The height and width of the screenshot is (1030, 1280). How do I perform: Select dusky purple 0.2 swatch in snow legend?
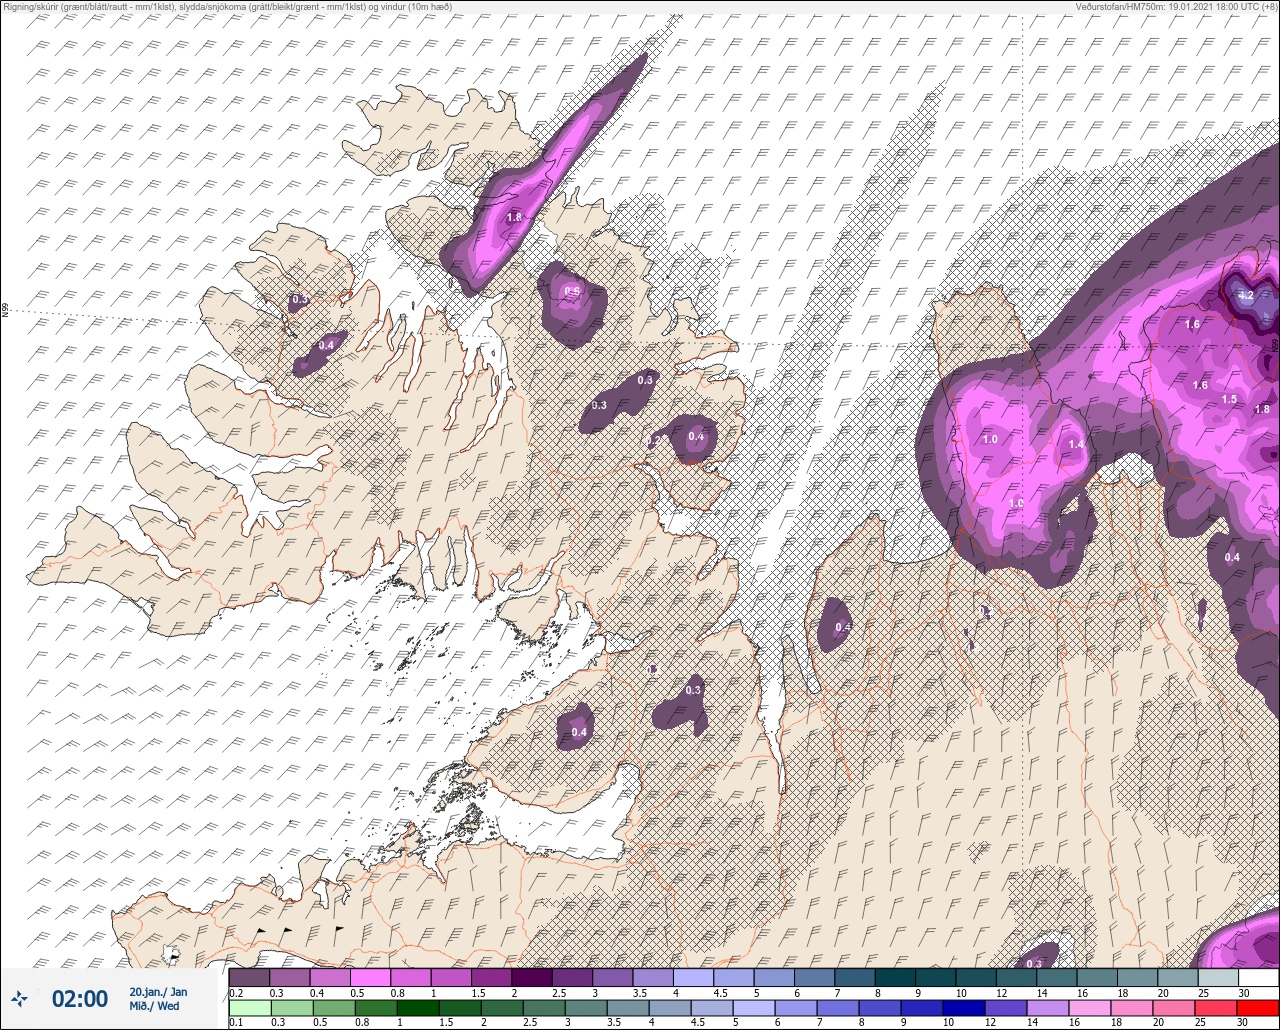tap(249, 977)
